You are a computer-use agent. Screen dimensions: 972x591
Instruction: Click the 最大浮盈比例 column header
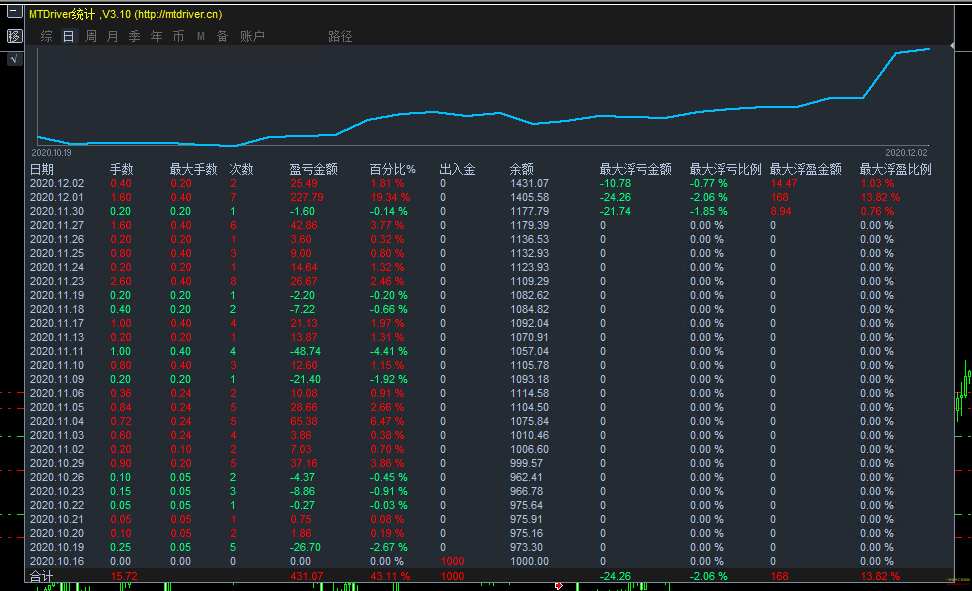coord(895,169)
